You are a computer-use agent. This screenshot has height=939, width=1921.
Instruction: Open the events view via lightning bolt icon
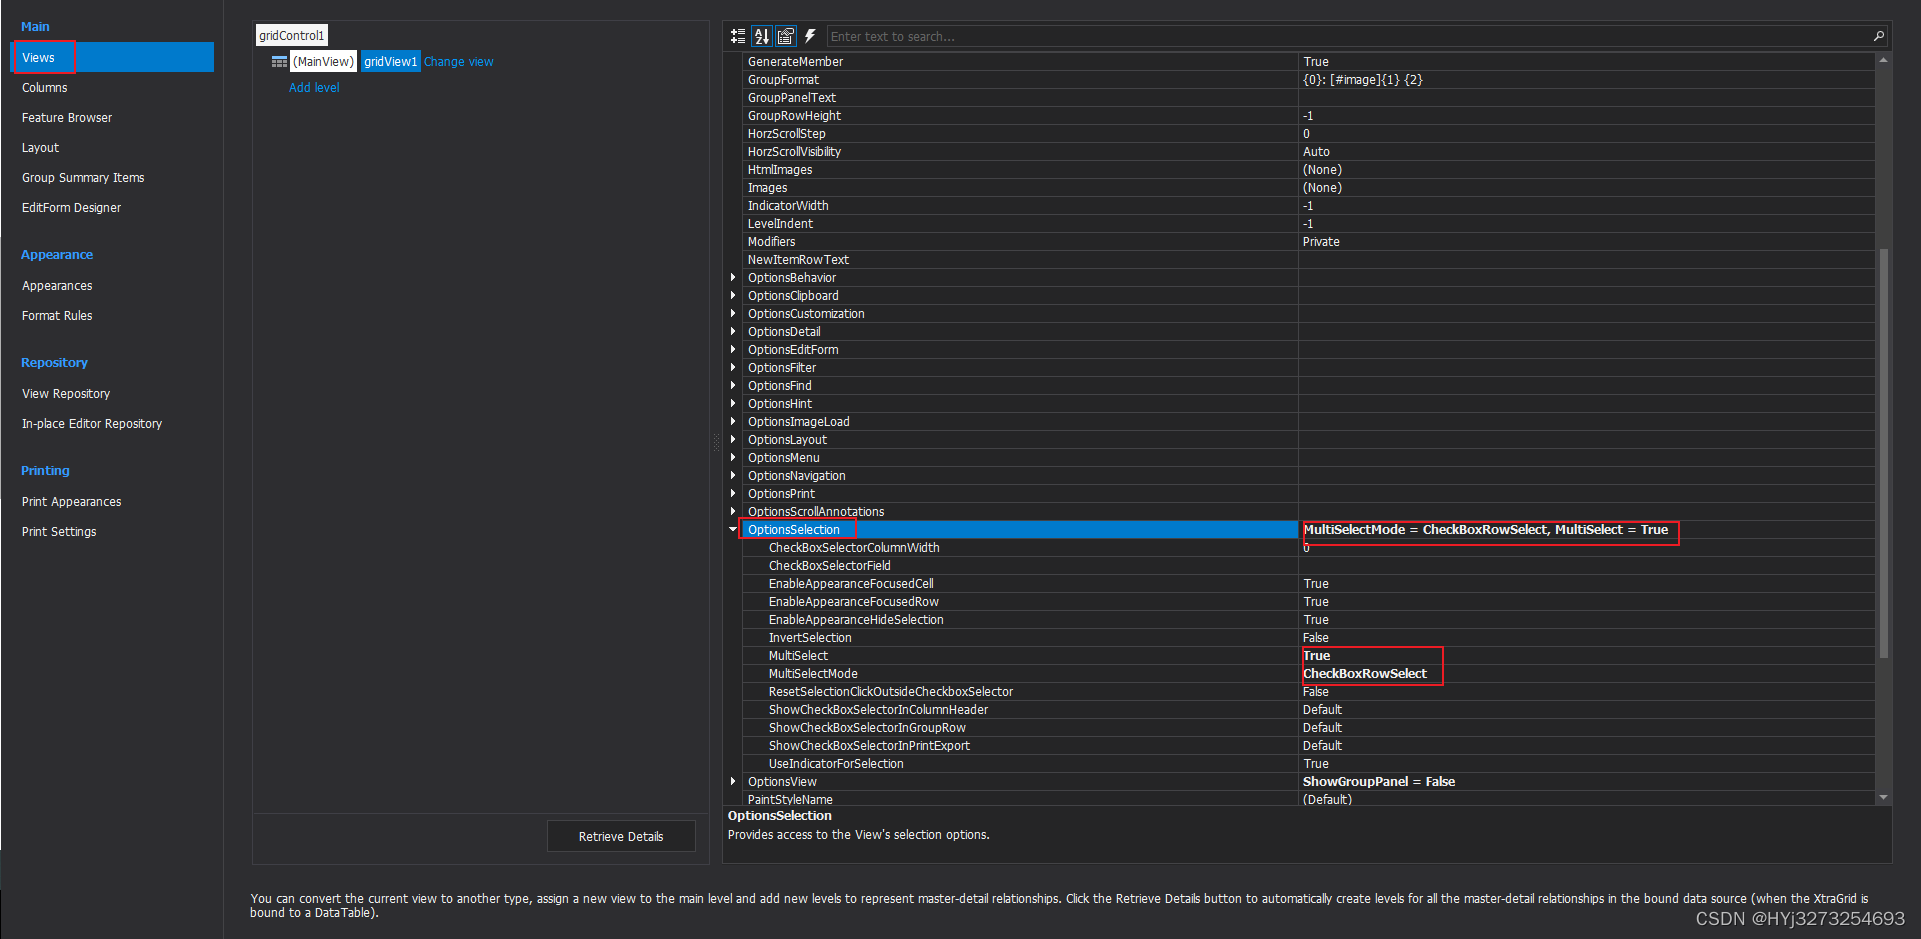[810, 36]
